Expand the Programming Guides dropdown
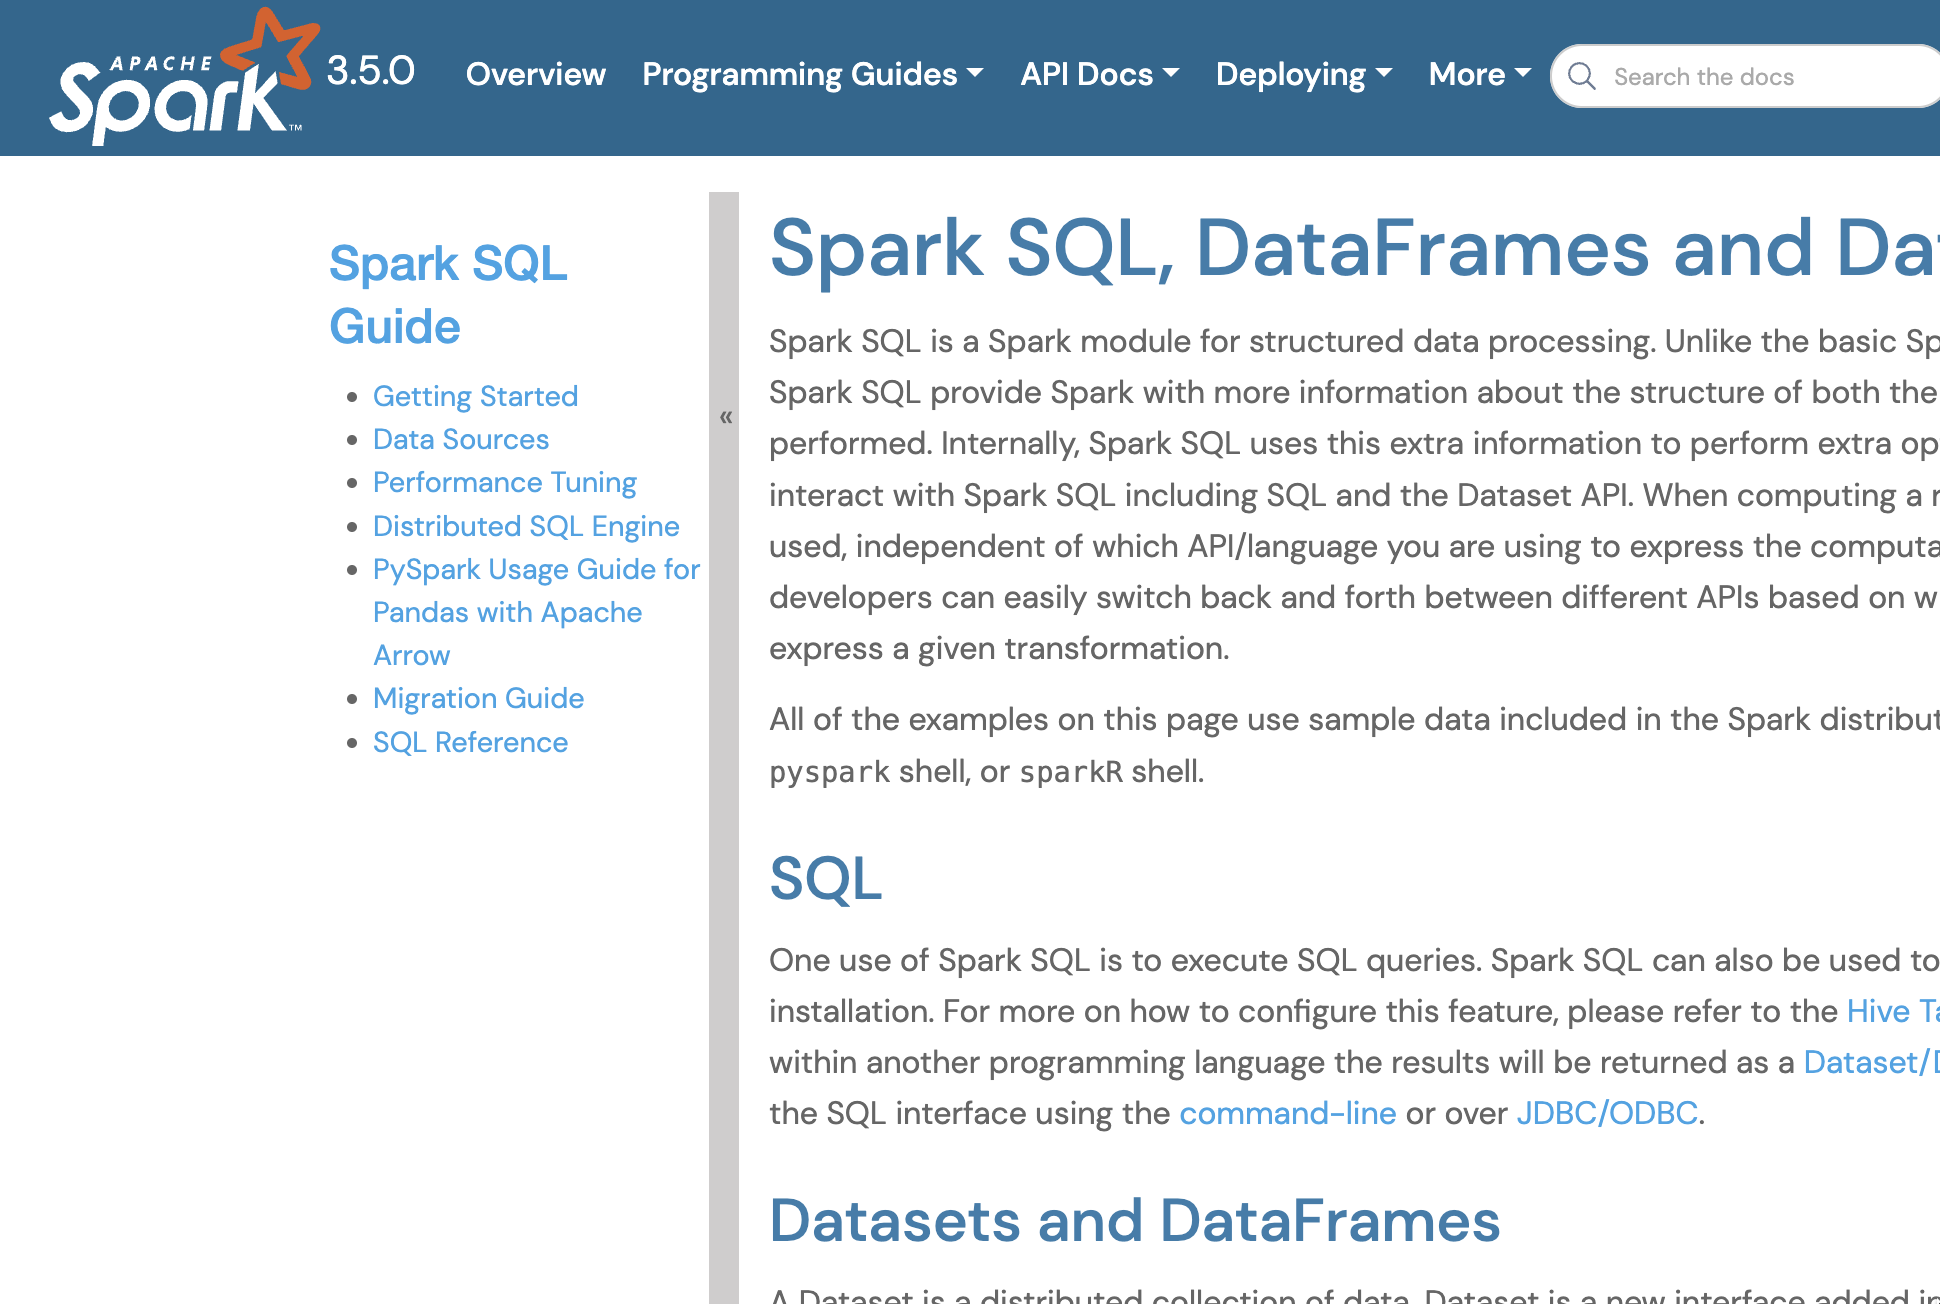 [x=812, y=74]
